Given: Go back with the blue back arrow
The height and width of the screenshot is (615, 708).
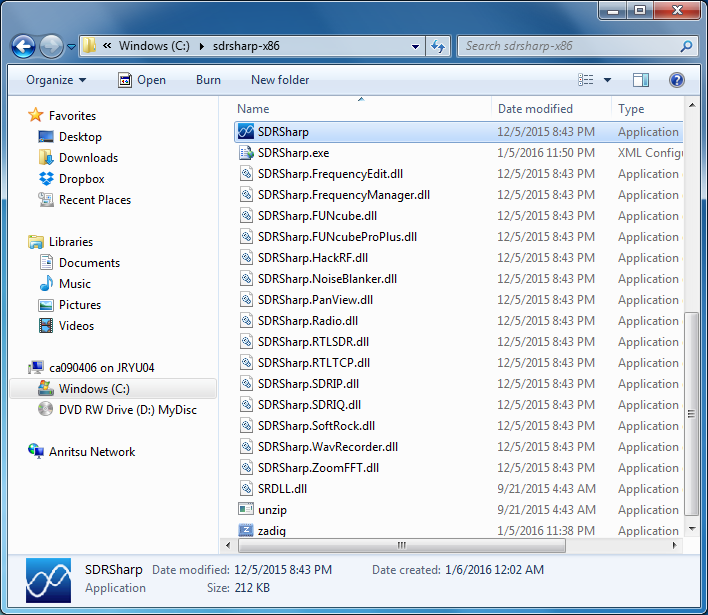Looking at the screenshot, I should [x=23, y=46].
